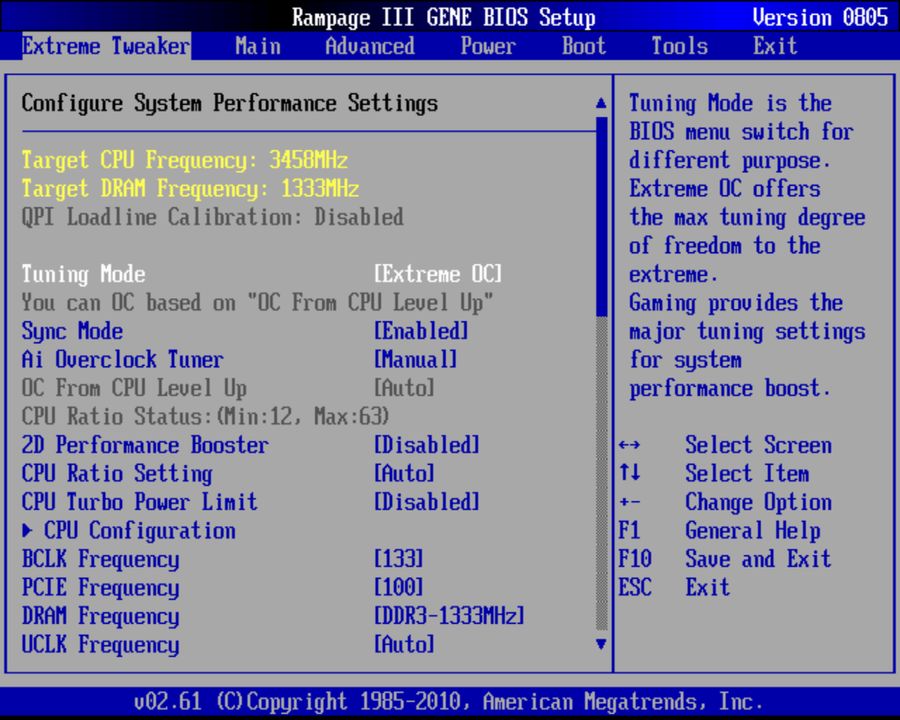Viewport: 900px width, 720px height.
Task: Click the scroll up arrow
Action: 601,103
